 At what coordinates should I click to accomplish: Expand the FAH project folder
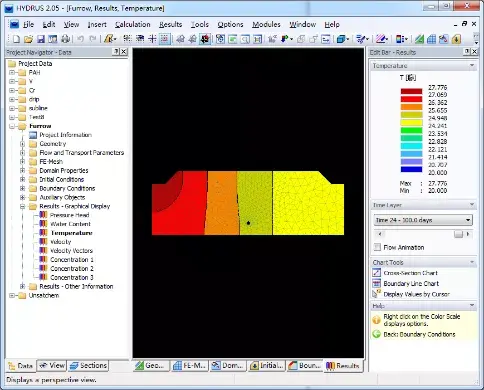click(12, 72)
